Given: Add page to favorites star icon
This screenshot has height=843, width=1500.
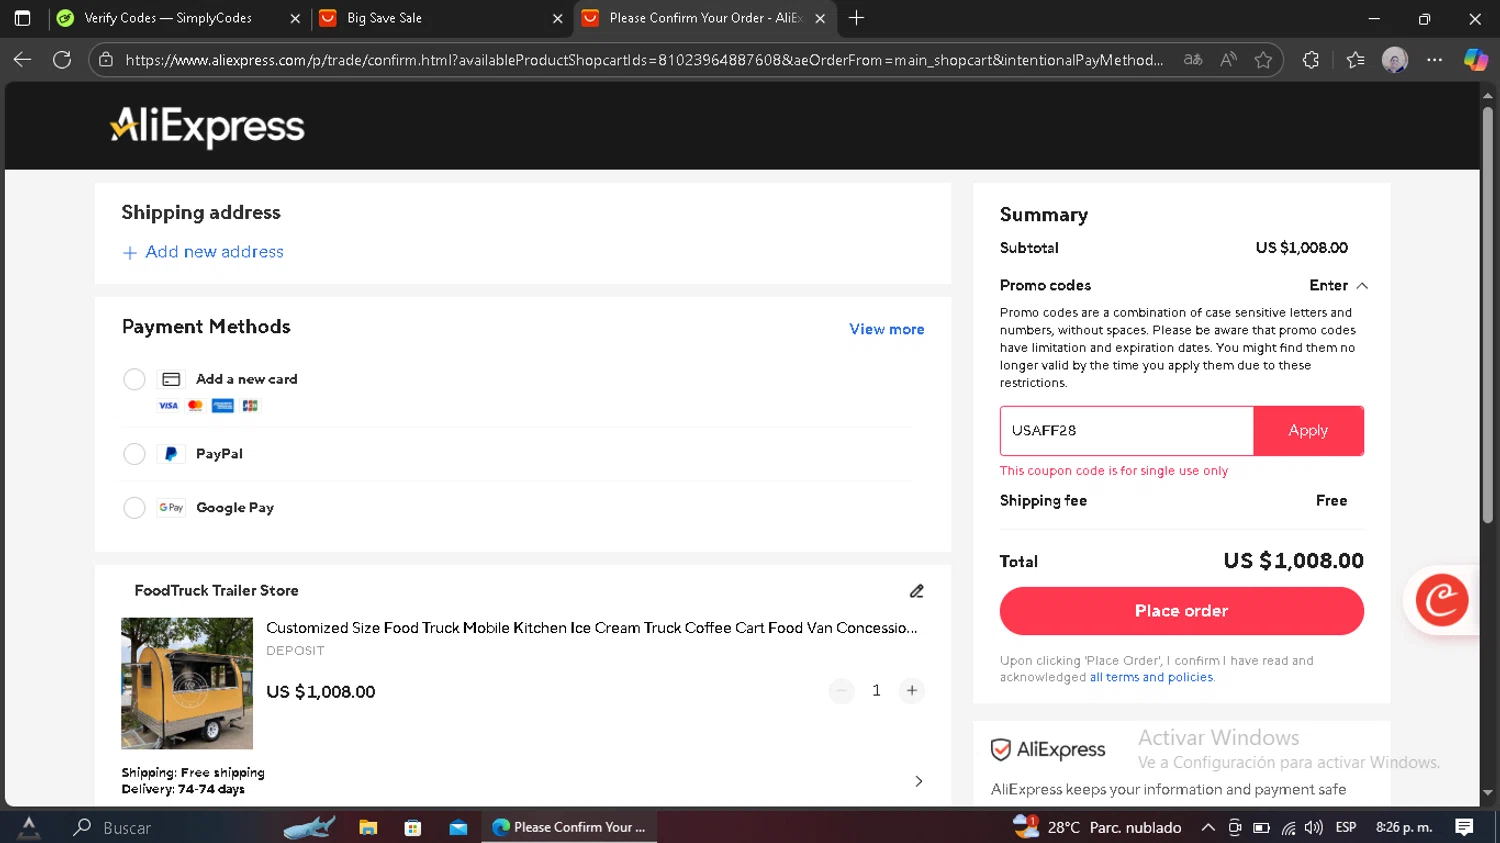Looking at the screenshot, I should (x=1263, y=60).
